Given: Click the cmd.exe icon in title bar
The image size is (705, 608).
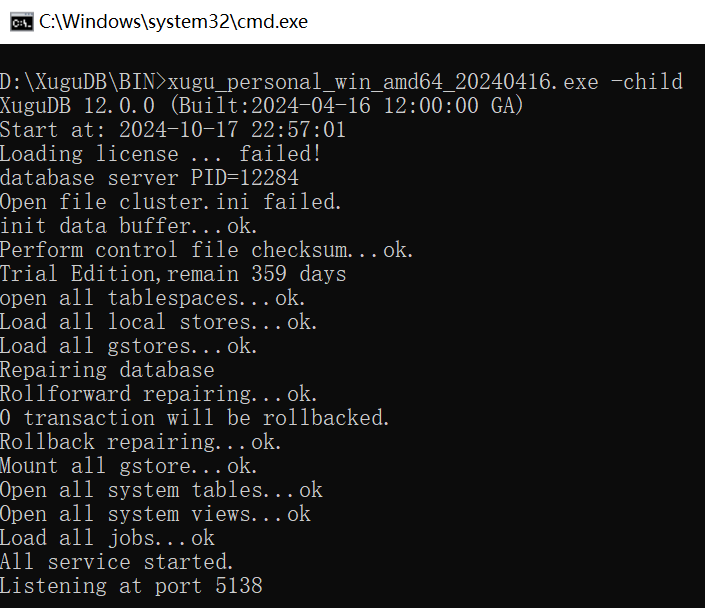Looking at the screenshot, I should (21, 22).
